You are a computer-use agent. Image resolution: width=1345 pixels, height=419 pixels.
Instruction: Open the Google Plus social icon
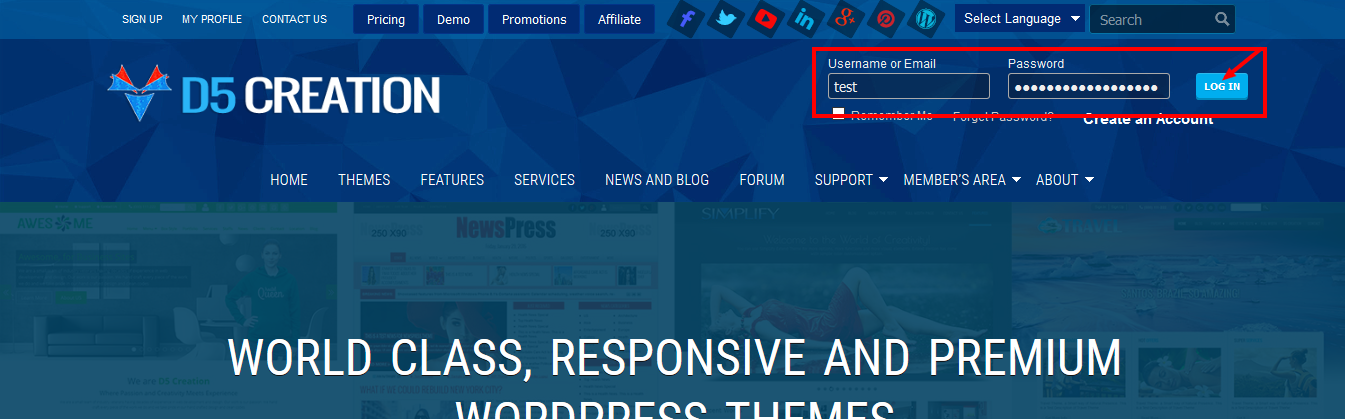coord(847,18)
